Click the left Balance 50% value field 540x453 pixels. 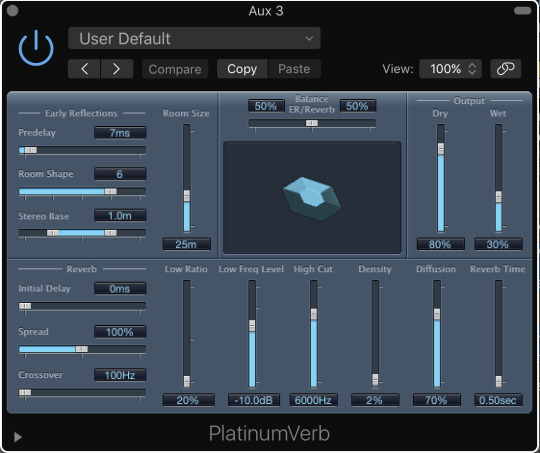pyautogui.click(x=266, y=106)
